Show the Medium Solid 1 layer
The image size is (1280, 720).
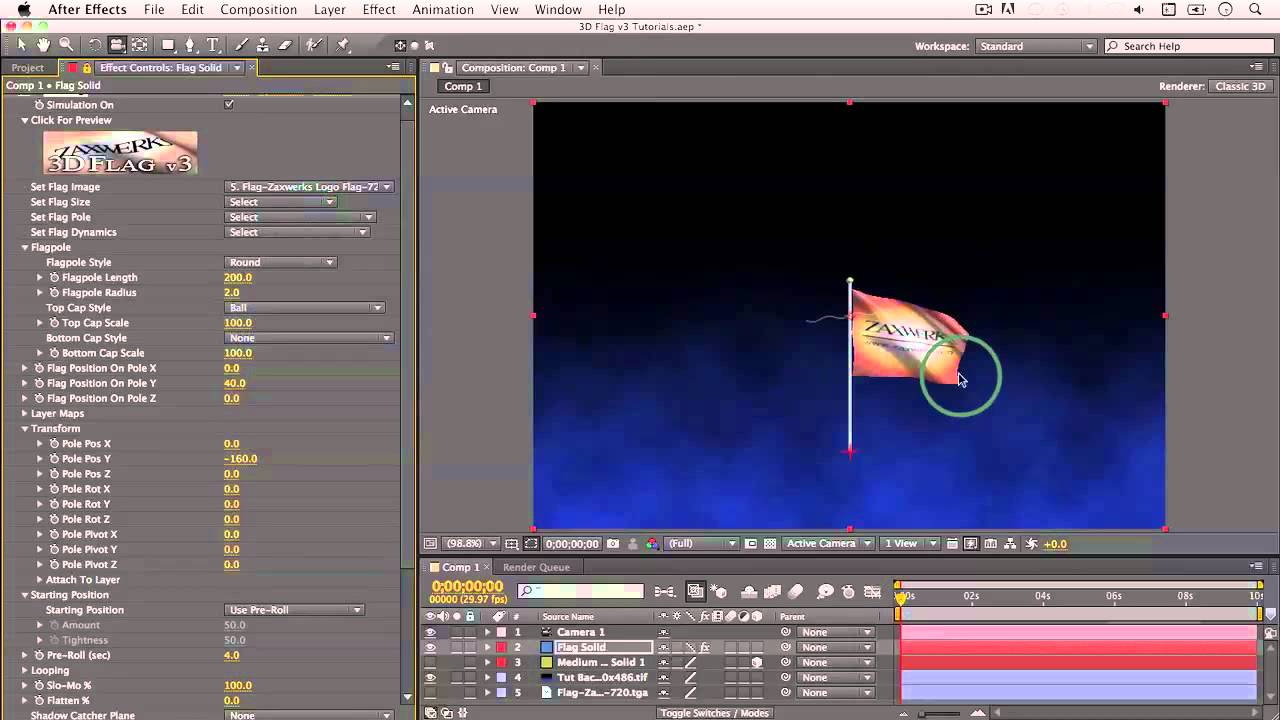pyautogui.click(x=430, y=662)
